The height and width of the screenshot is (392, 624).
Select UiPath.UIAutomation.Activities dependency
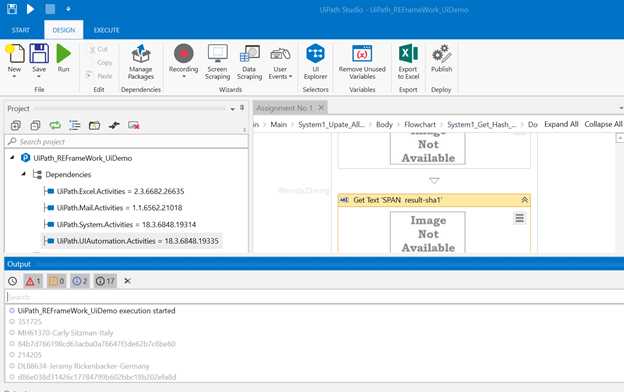click(x=137, y=241)
